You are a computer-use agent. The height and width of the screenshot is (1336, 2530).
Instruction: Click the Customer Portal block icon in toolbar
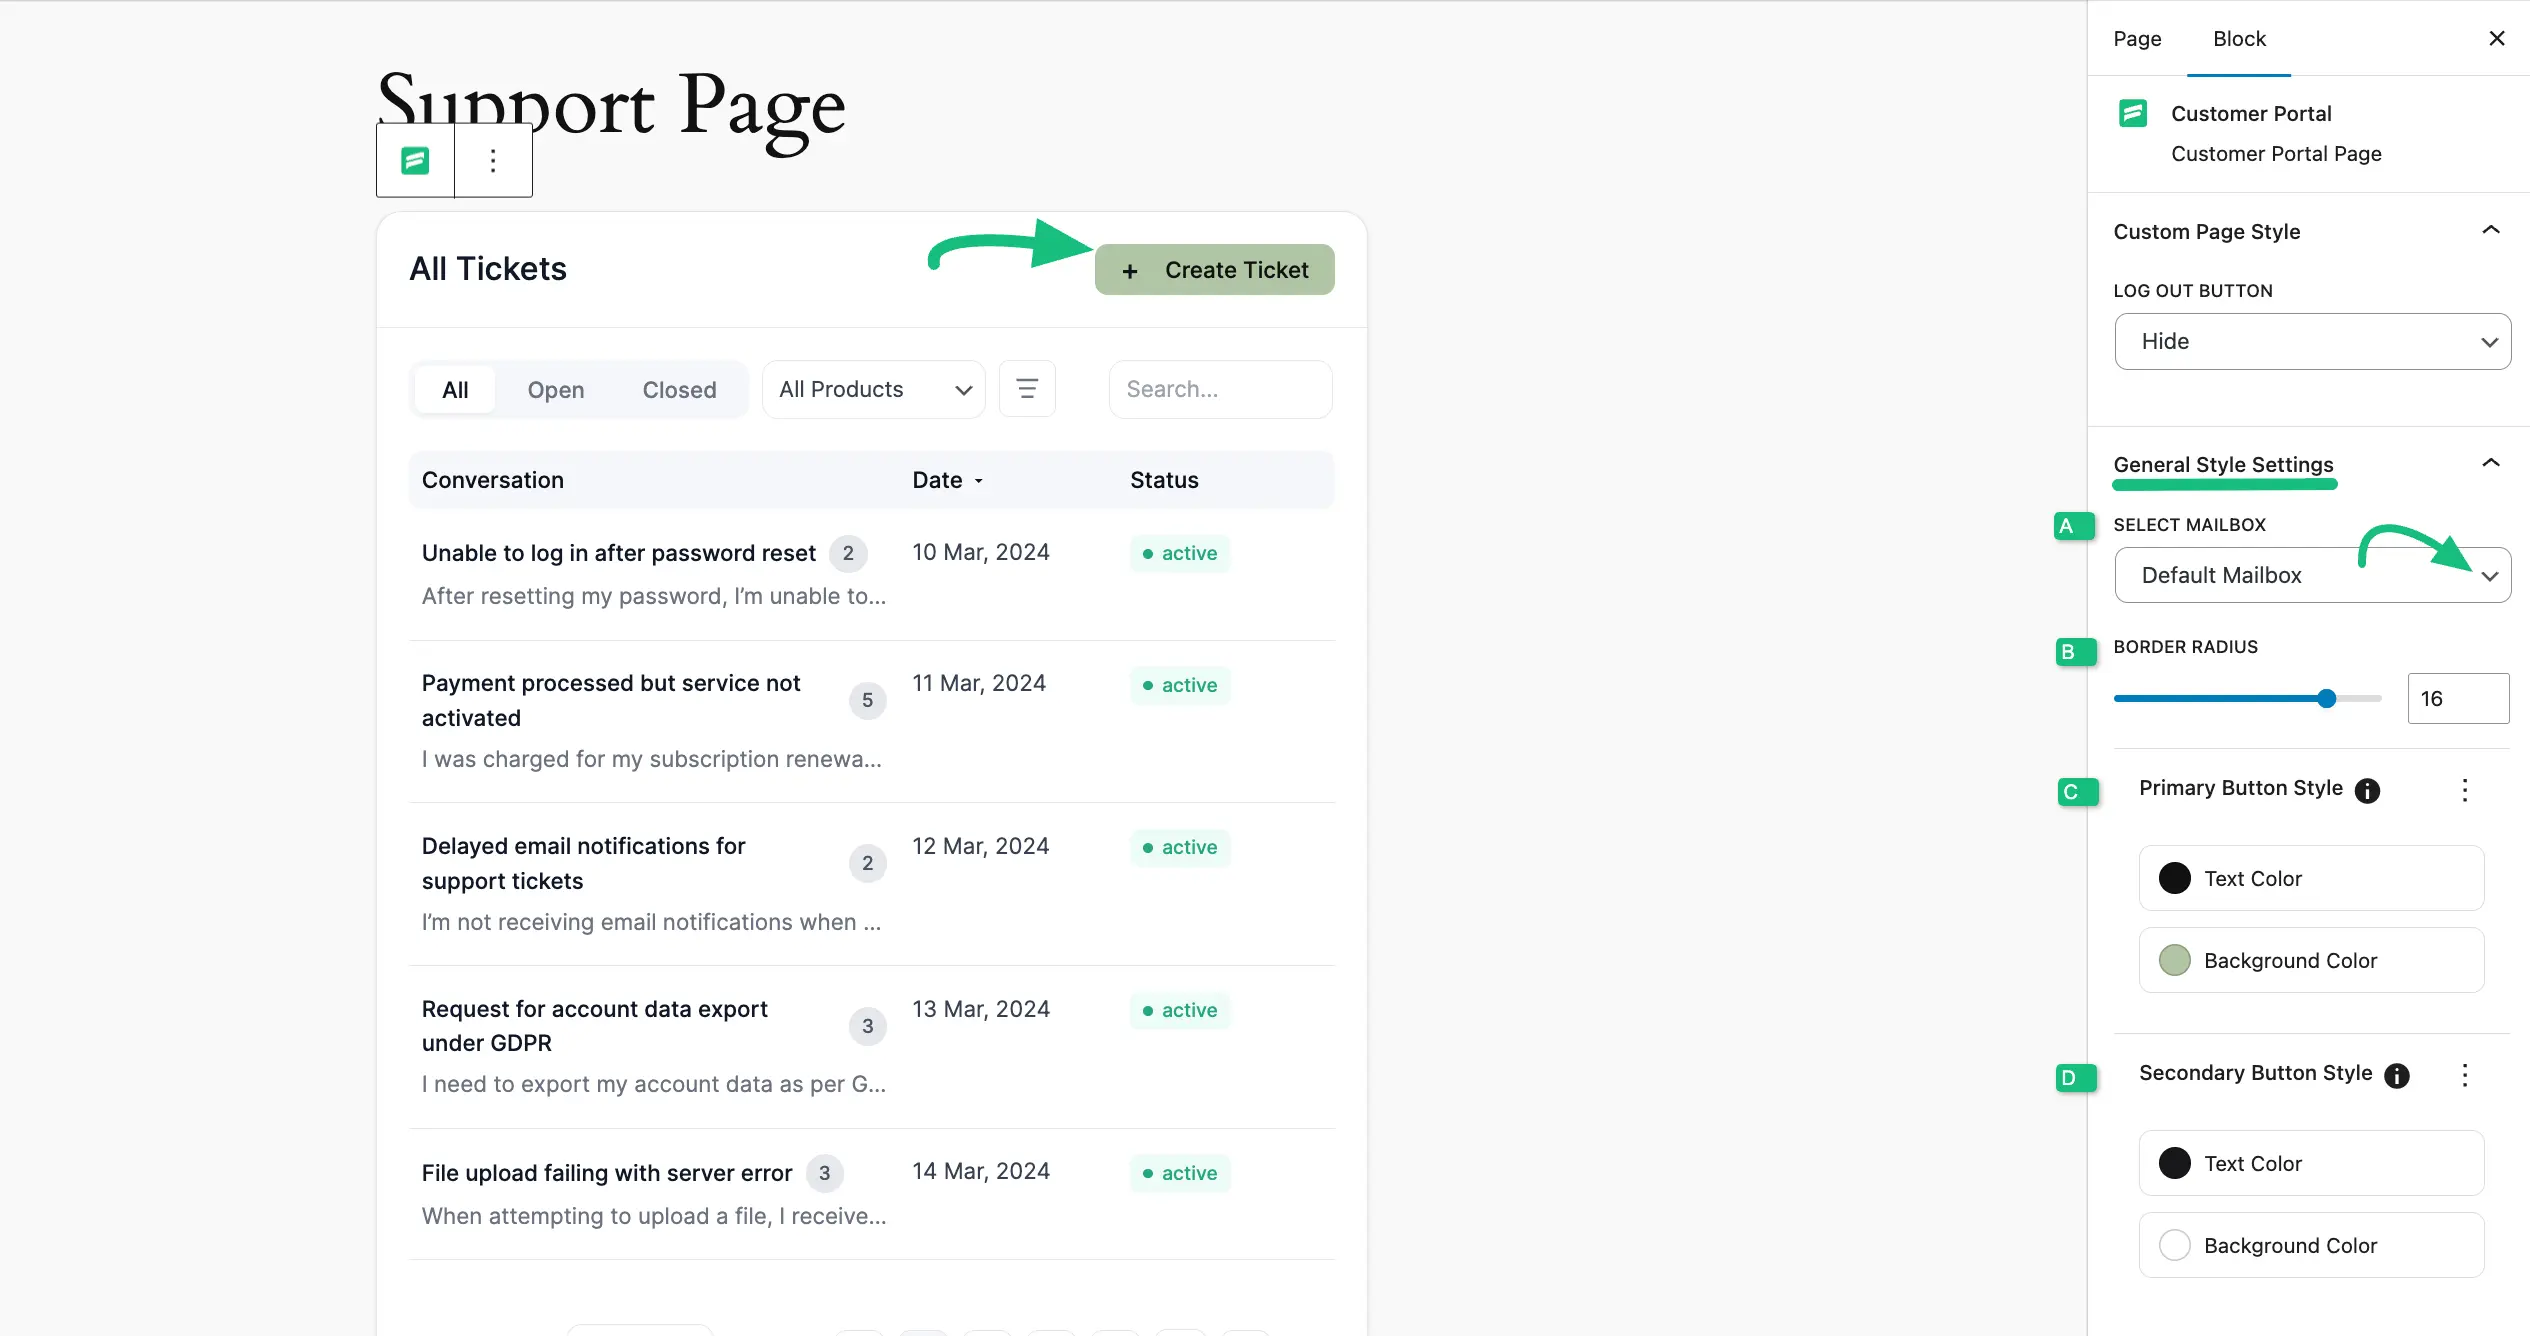tap(415, 161)
